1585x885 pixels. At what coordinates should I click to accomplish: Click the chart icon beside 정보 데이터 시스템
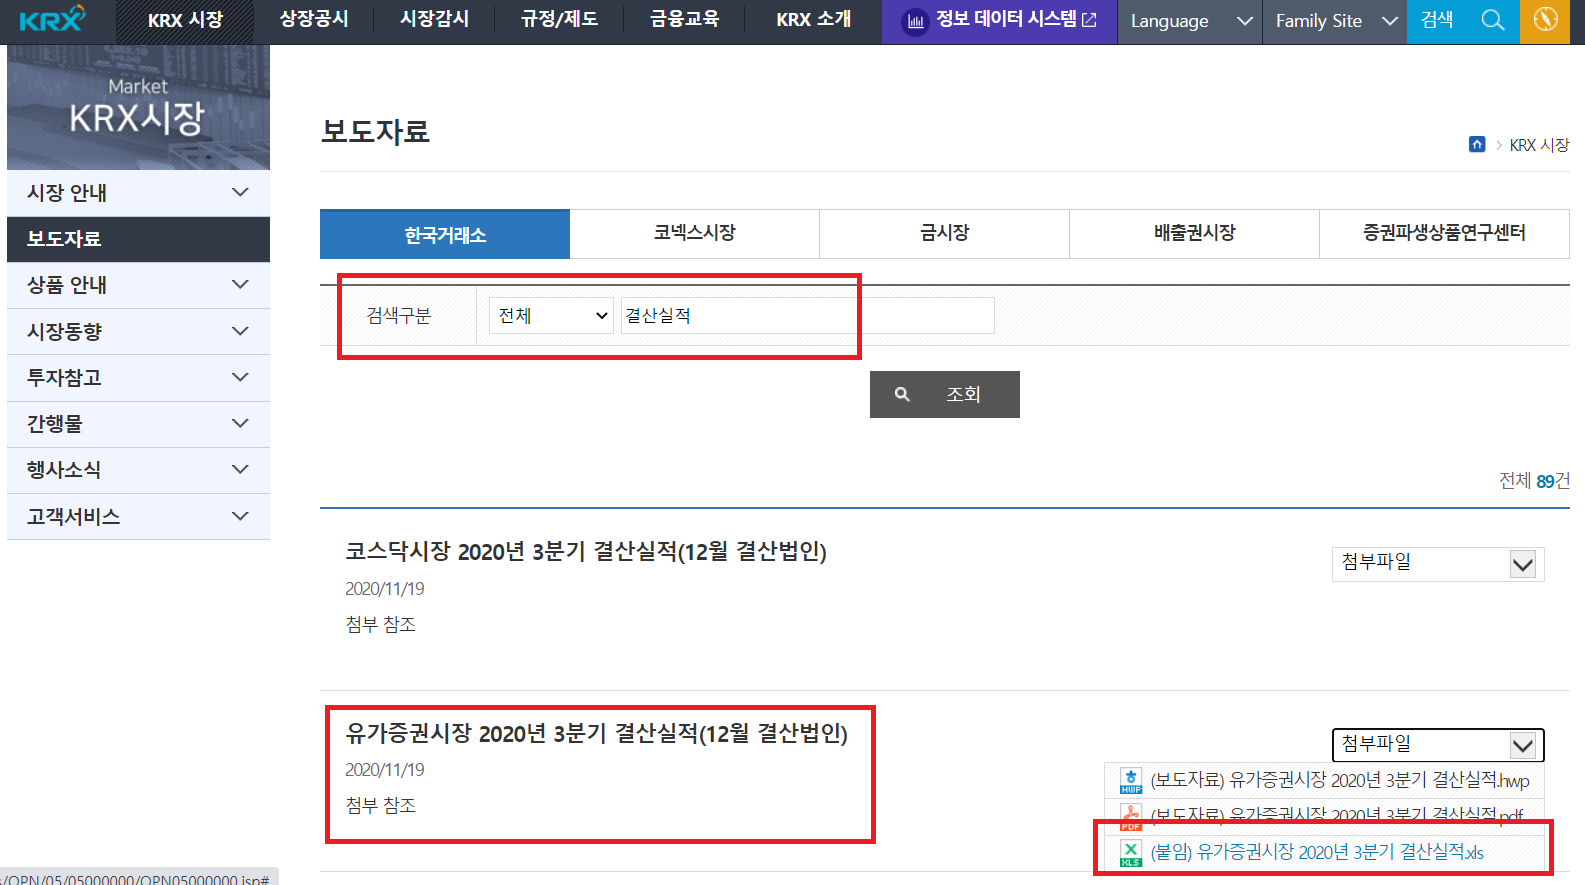pos(915,21)
